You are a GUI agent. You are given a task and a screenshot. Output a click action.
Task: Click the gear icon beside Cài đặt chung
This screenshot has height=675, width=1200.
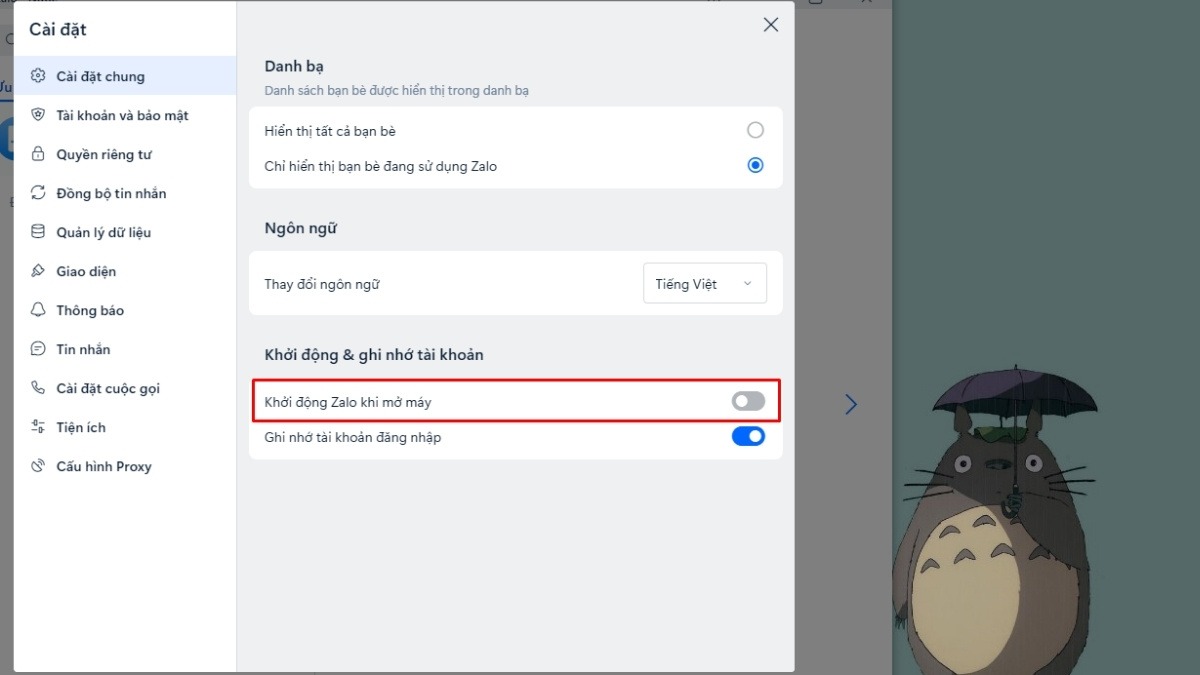pyautogui.click(x=38, y=76)
